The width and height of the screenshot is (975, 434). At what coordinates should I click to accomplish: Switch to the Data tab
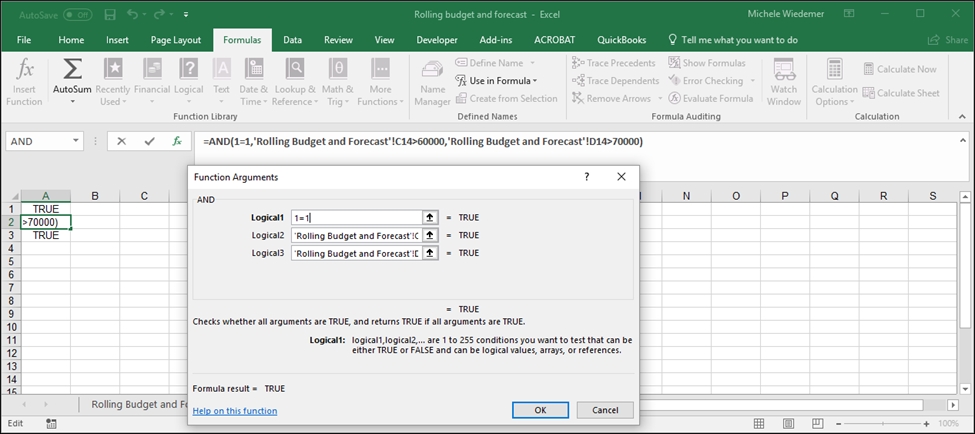[x=292, y=40]
